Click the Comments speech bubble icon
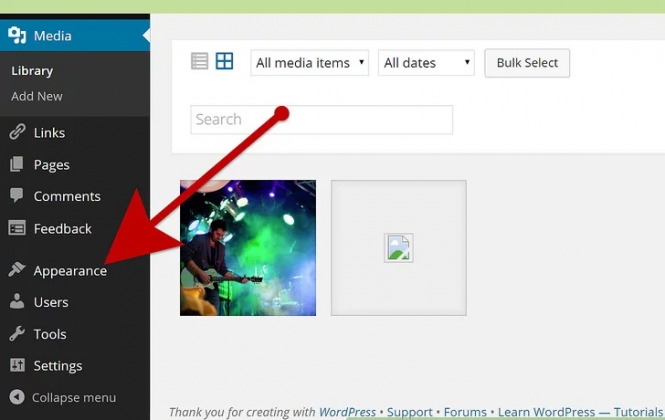Screen dimensions: 665x420 click(17, 196)
